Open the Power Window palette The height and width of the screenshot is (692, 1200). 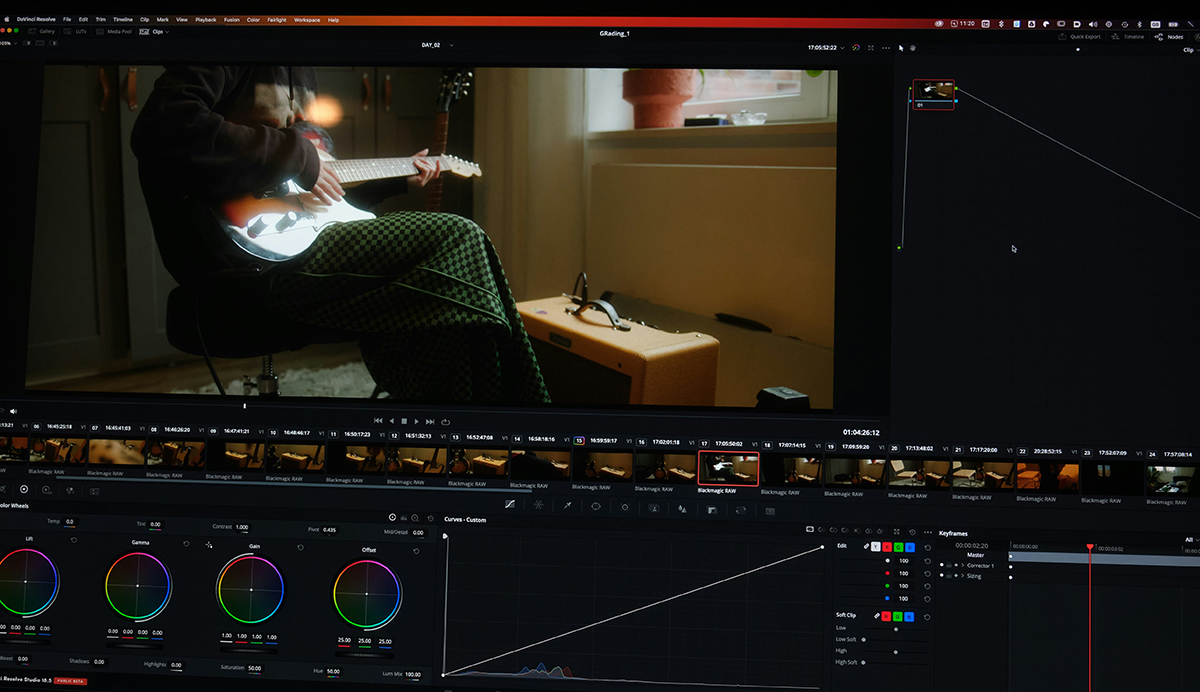pyautogui.click(x=596, y=508)
